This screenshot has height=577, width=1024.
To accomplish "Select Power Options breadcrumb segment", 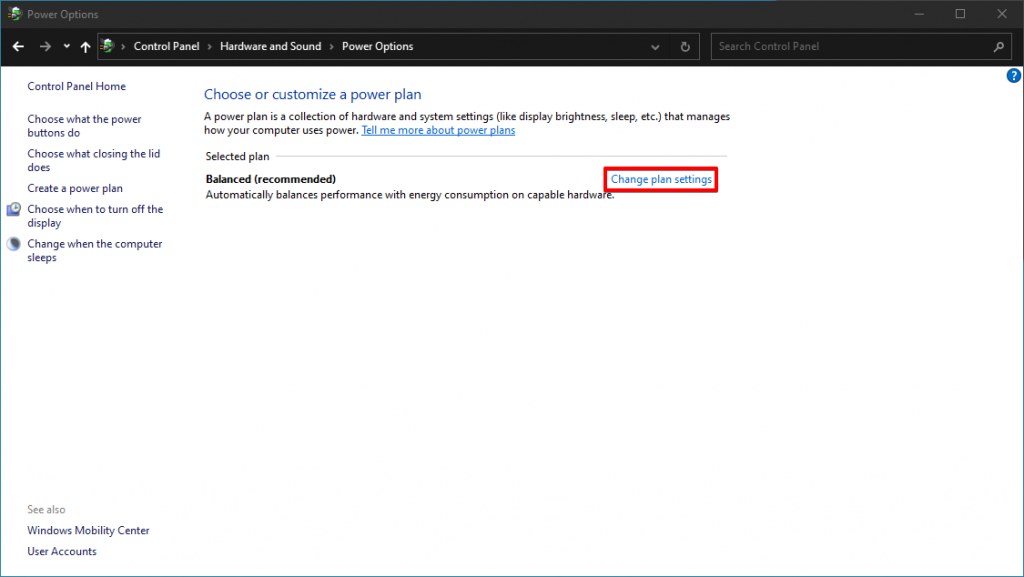I will pos(377,46).
